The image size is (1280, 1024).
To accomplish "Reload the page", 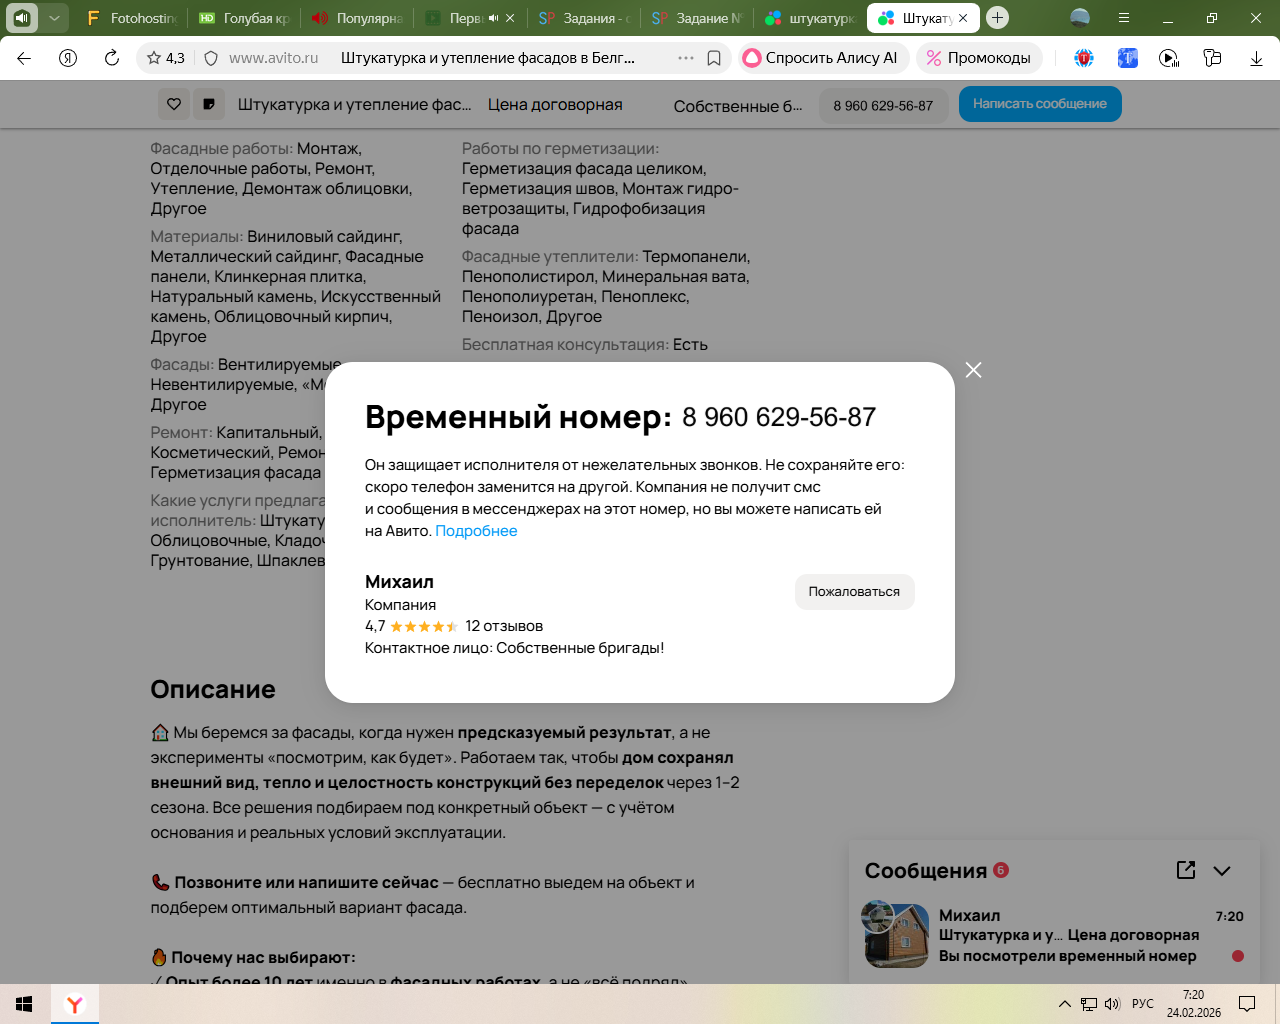I will pos(112,58).
